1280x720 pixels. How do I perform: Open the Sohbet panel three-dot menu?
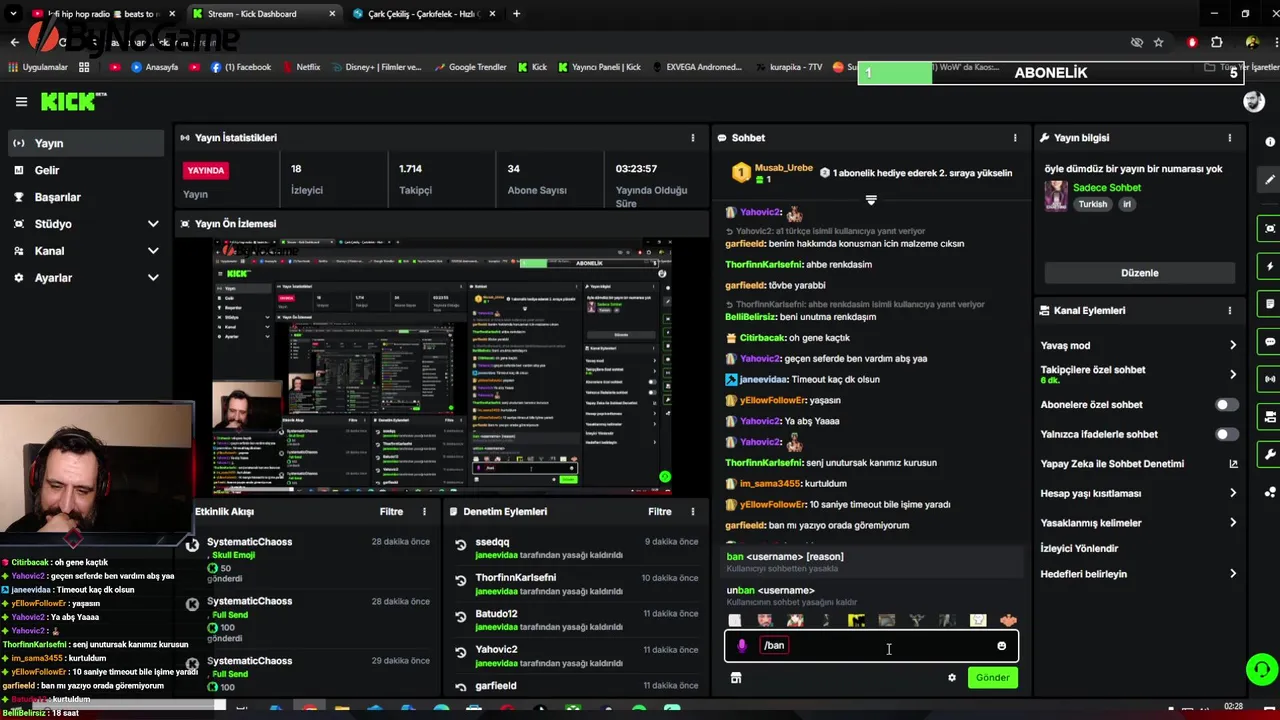1015,138
